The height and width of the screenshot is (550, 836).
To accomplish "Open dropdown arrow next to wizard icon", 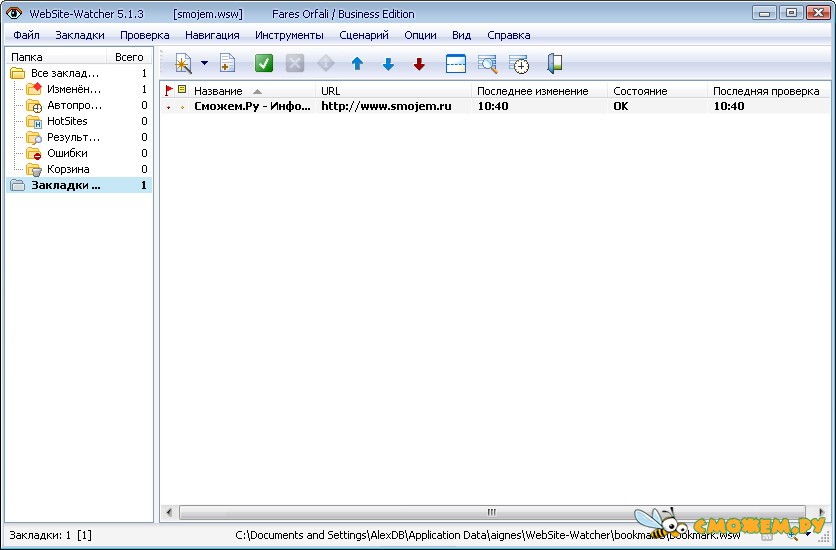I will [204, 63].
